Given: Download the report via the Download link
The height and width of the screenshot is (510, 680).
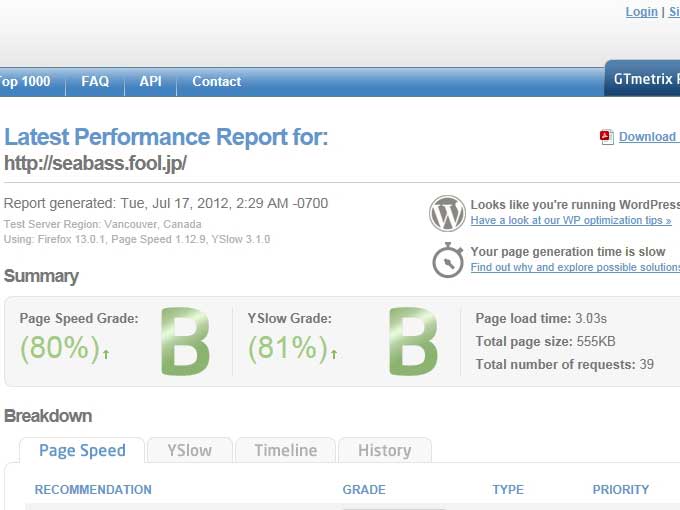Looking at the screenshot, I should click(x=647, y=137).
